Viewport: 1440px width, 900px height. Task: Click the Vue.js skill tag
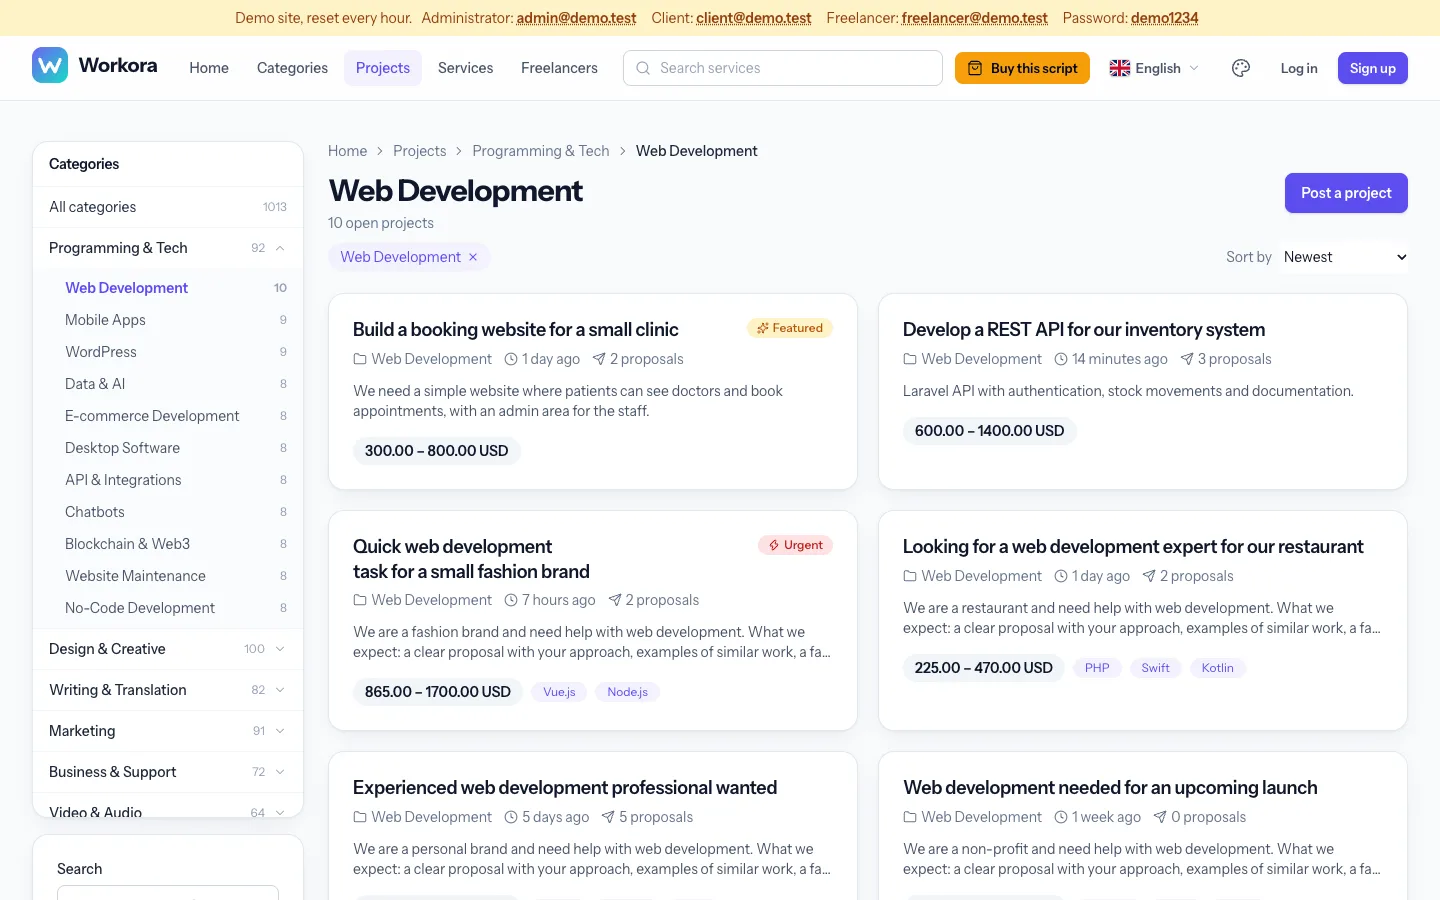coord(559,692)
